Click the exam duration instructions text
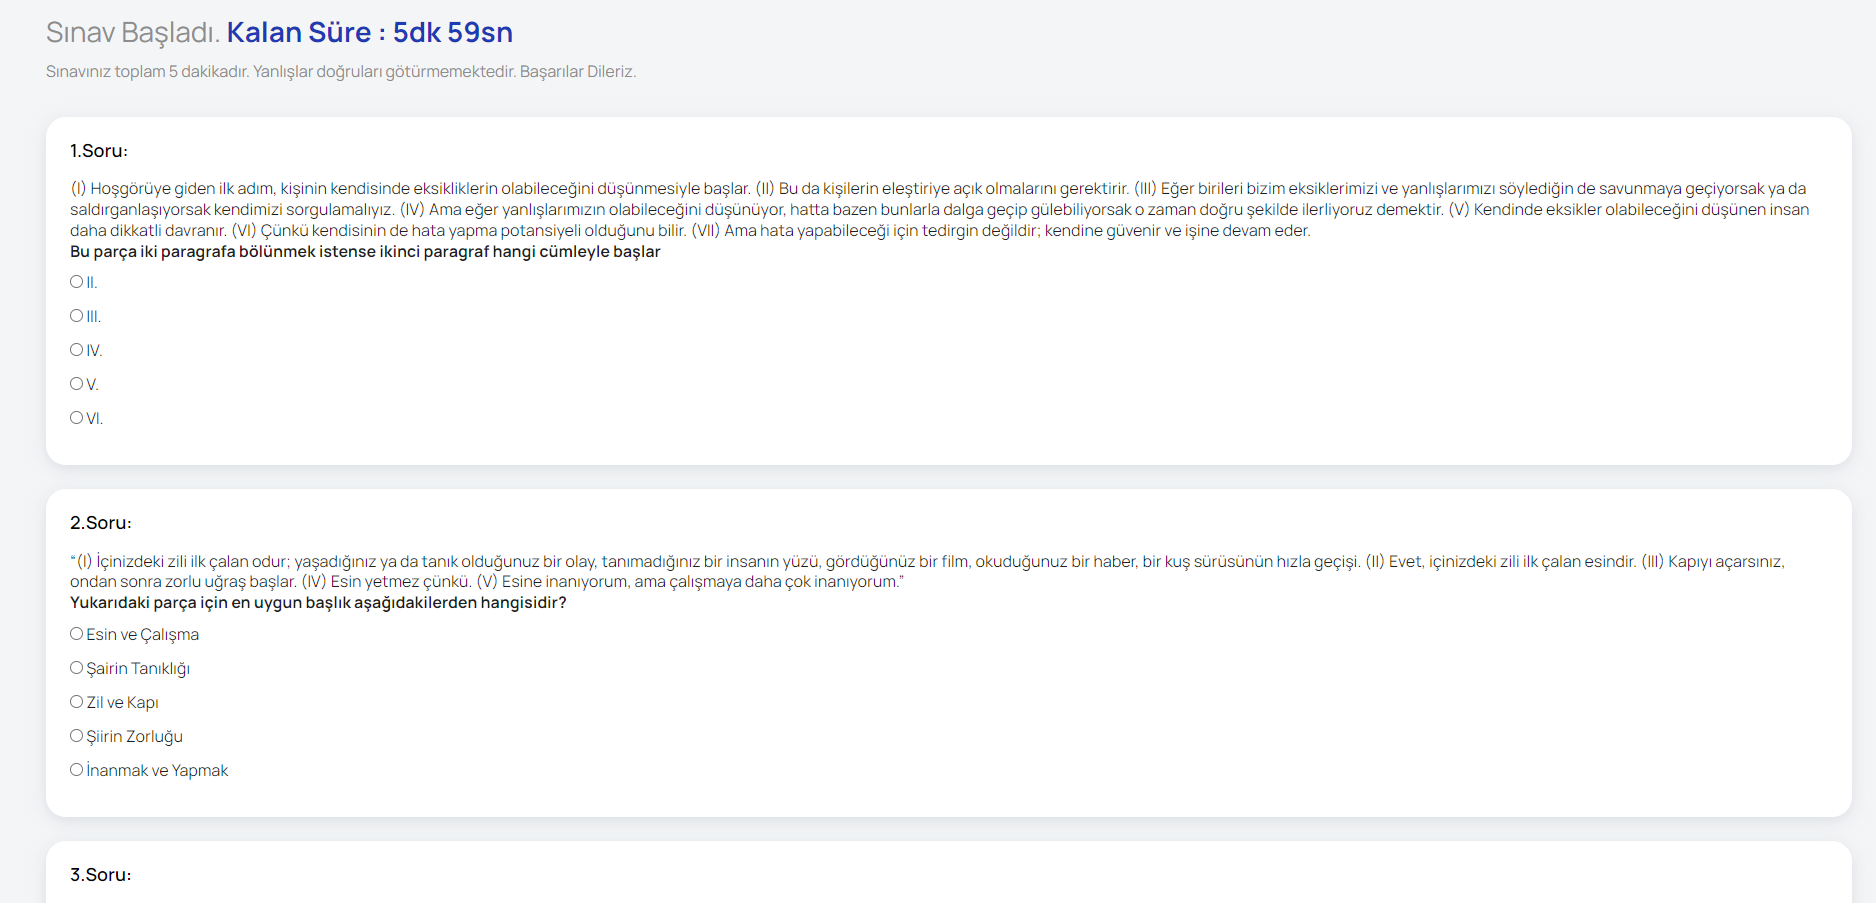The height and width of the screenshot is (903, 1876). point(340,72)
